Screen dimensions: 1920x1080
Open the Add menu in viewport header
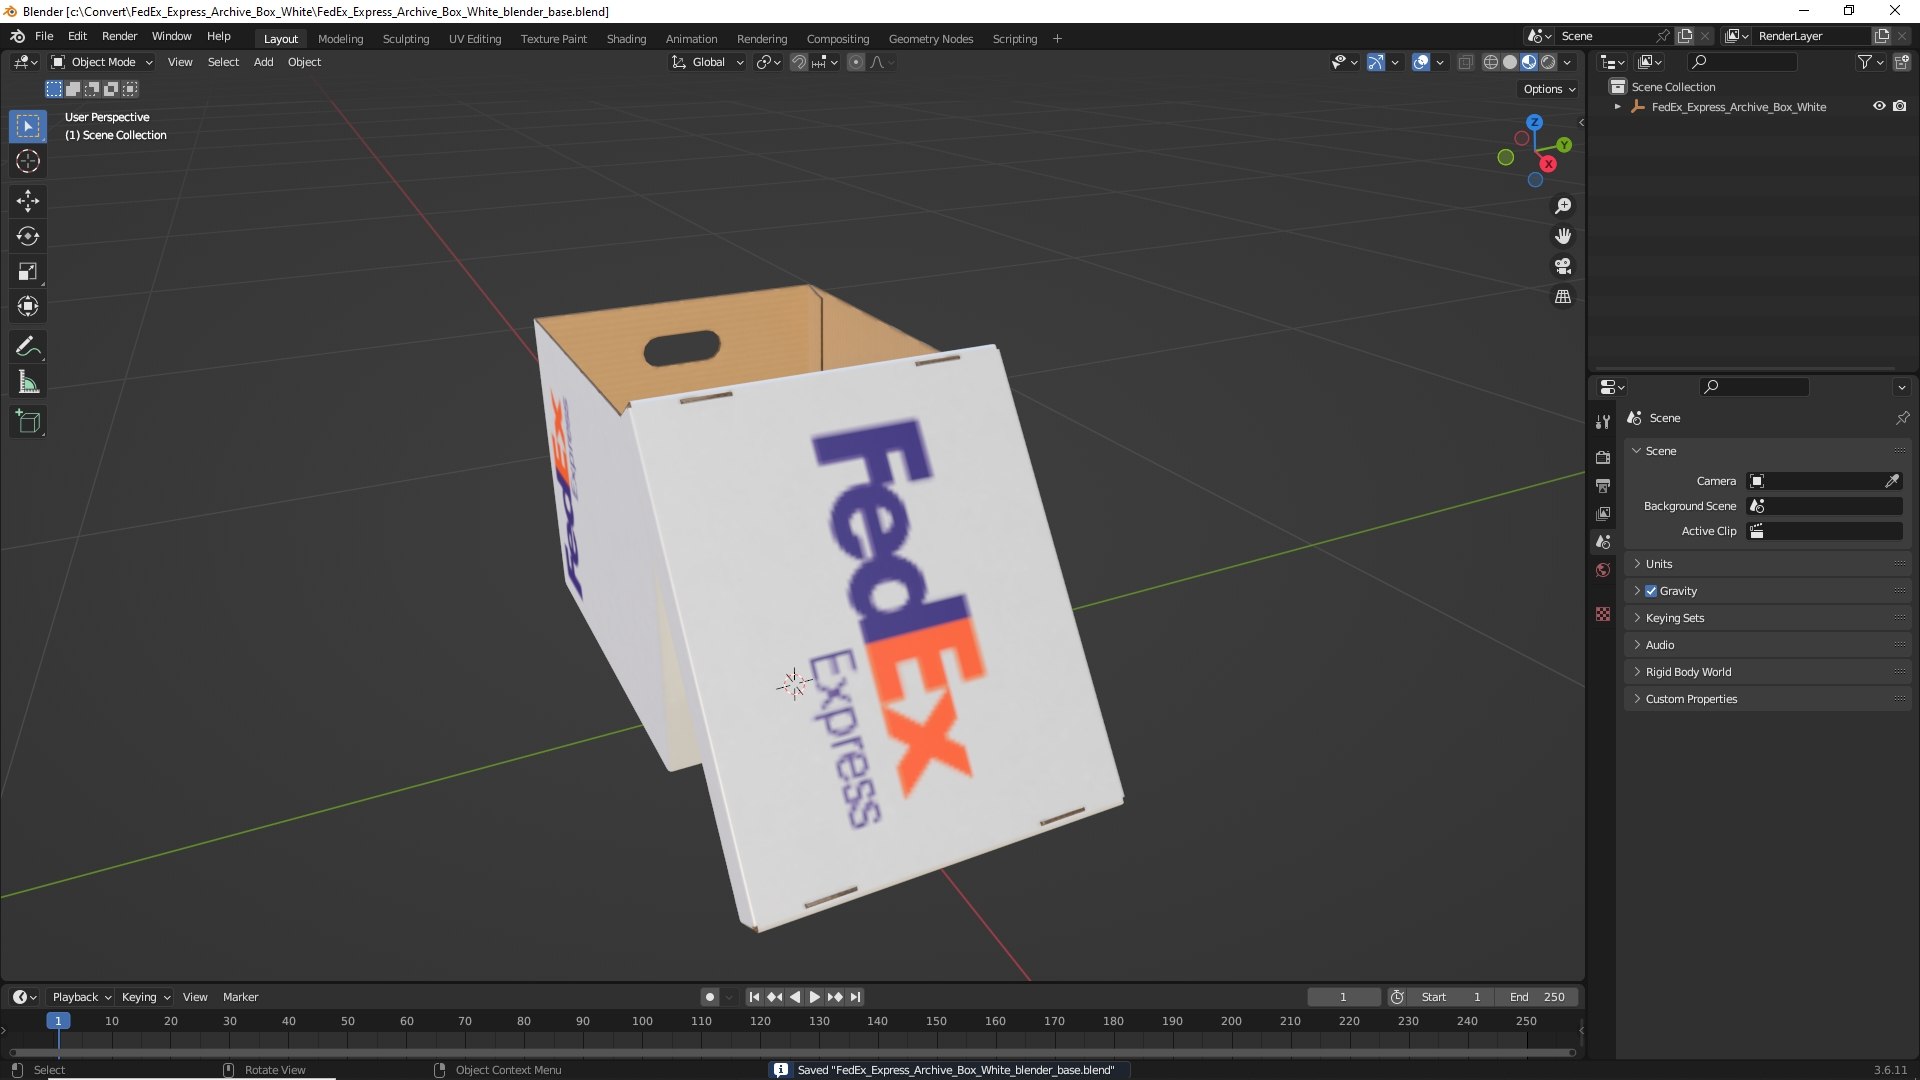pos(263,62)
